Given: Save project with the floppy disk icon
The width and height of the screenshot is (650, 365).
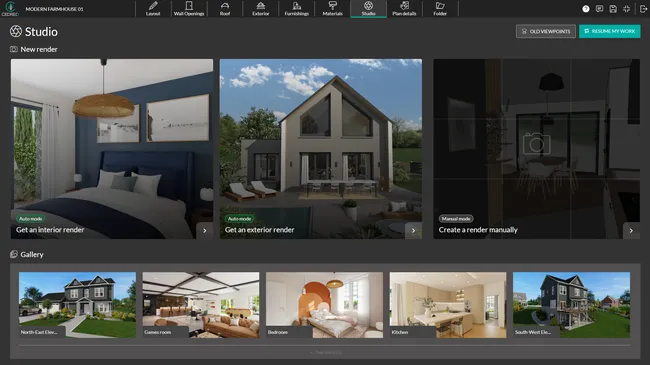Looking at the screenshot, I should pos(613,9).
